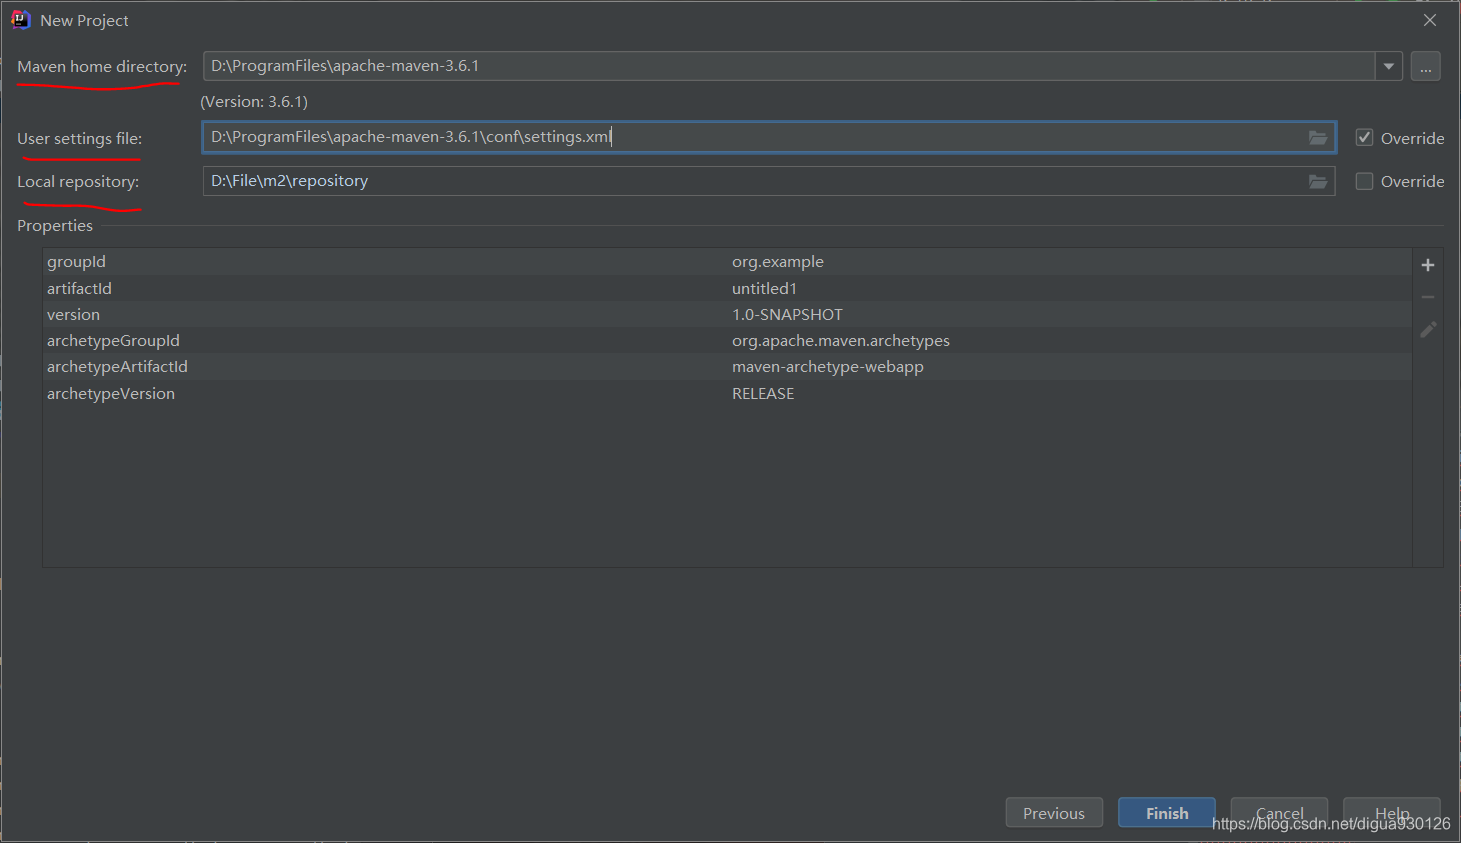Open Help for this dialog
The height and width of the screenshot is (843, 1461).
tap(1392, 813)
